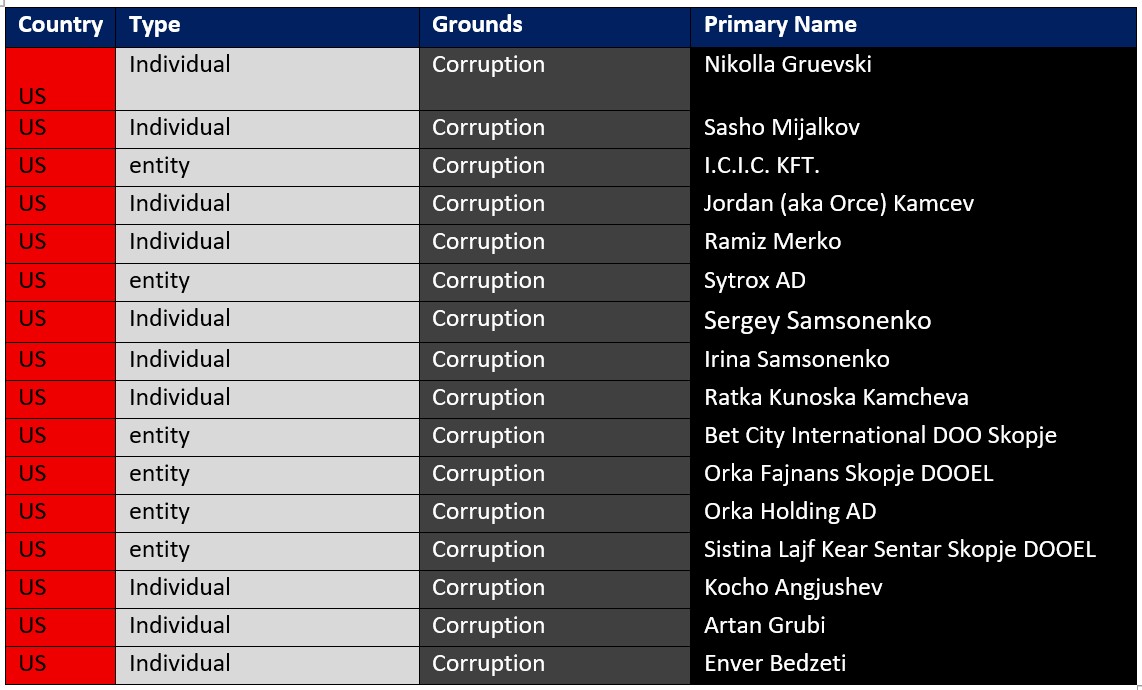Click Sistina Lajf Kear Sentar entry
The width and height of the screenshot is (1142, 690).
tap(900, 550)
